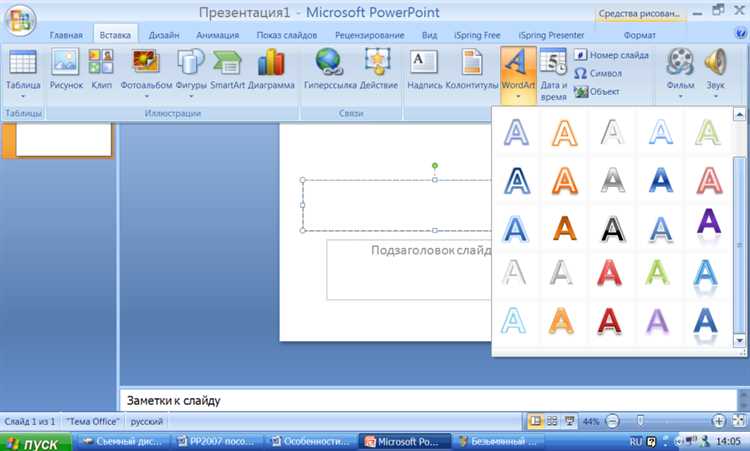
Task: Add a Гиперссылка hyperlink
Action: (330, 70)
